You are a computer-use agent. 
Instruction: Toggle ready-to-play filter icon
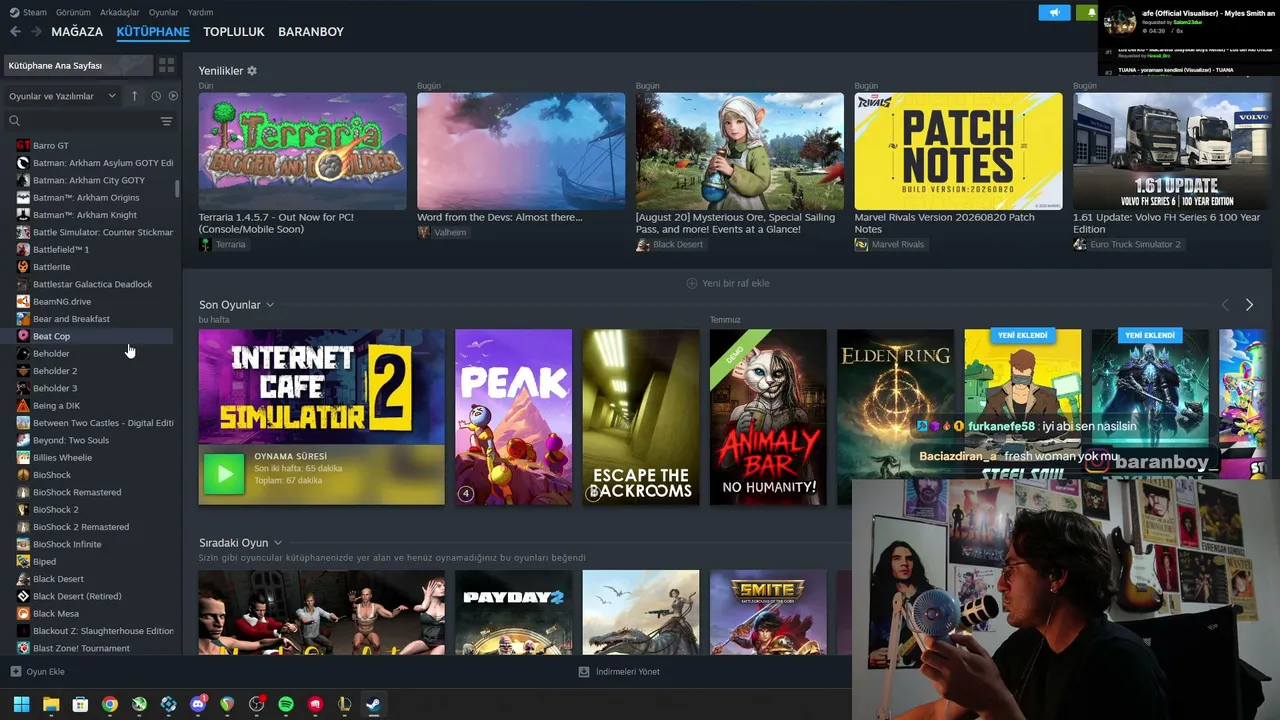(x=173, y=96)
